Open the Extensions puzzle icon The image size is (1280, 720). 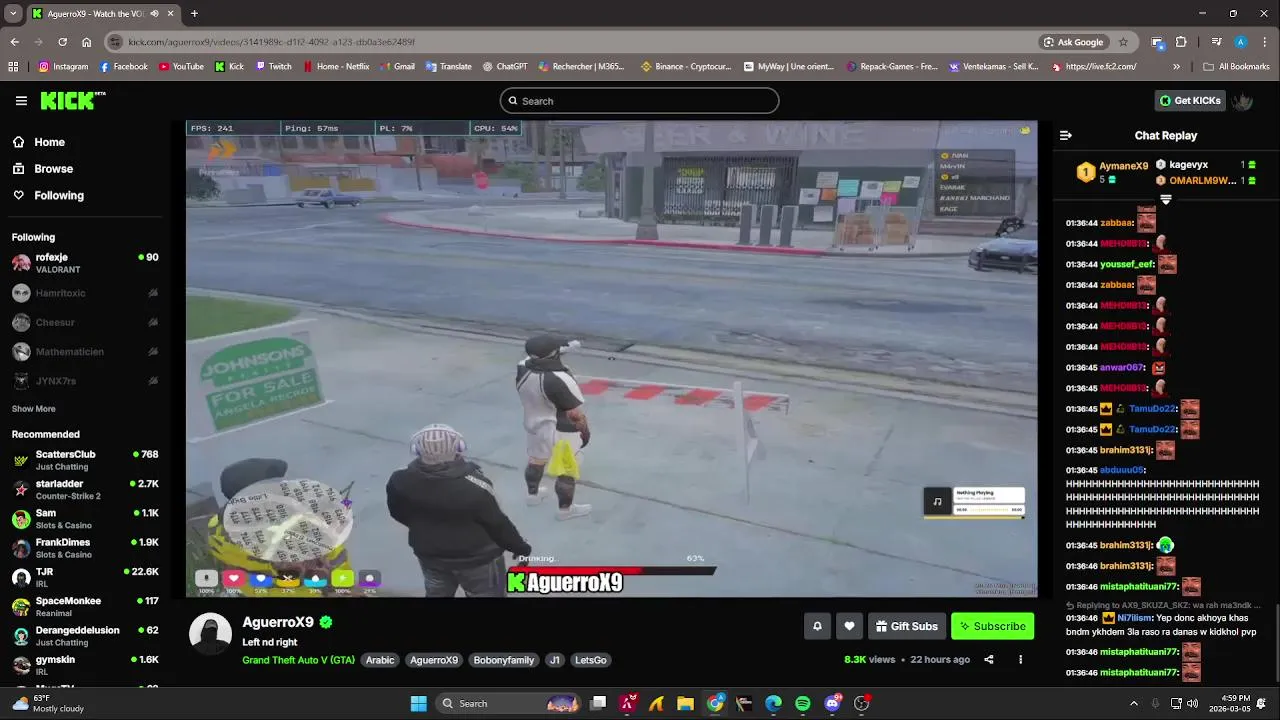click(1181, 42)
